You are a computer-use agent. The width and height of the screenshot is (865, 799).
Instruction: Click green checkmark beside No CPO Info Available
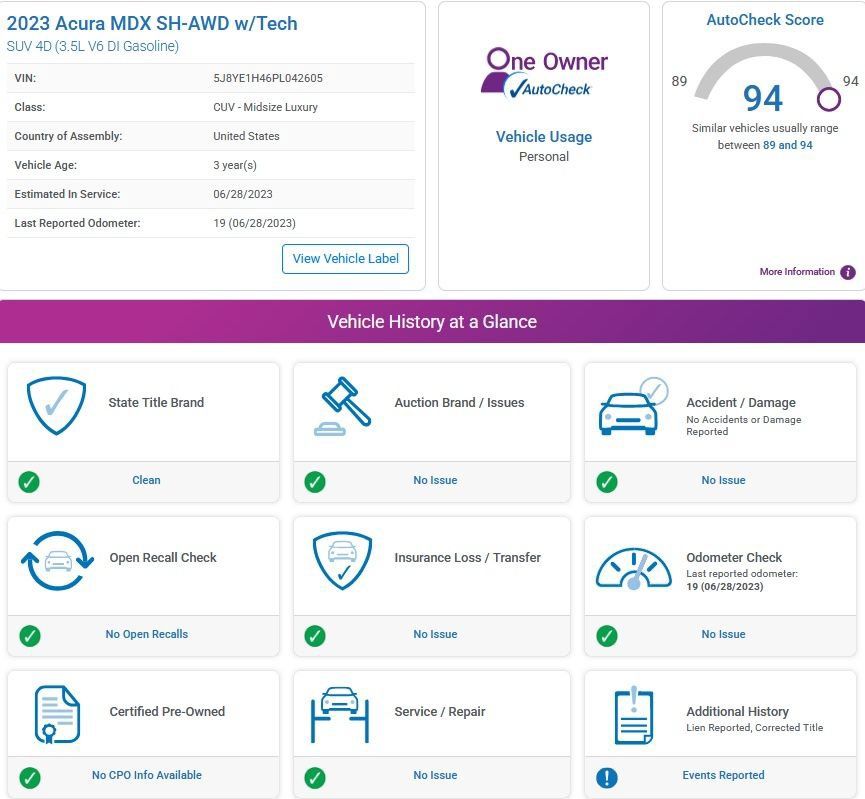pos(30,777)
